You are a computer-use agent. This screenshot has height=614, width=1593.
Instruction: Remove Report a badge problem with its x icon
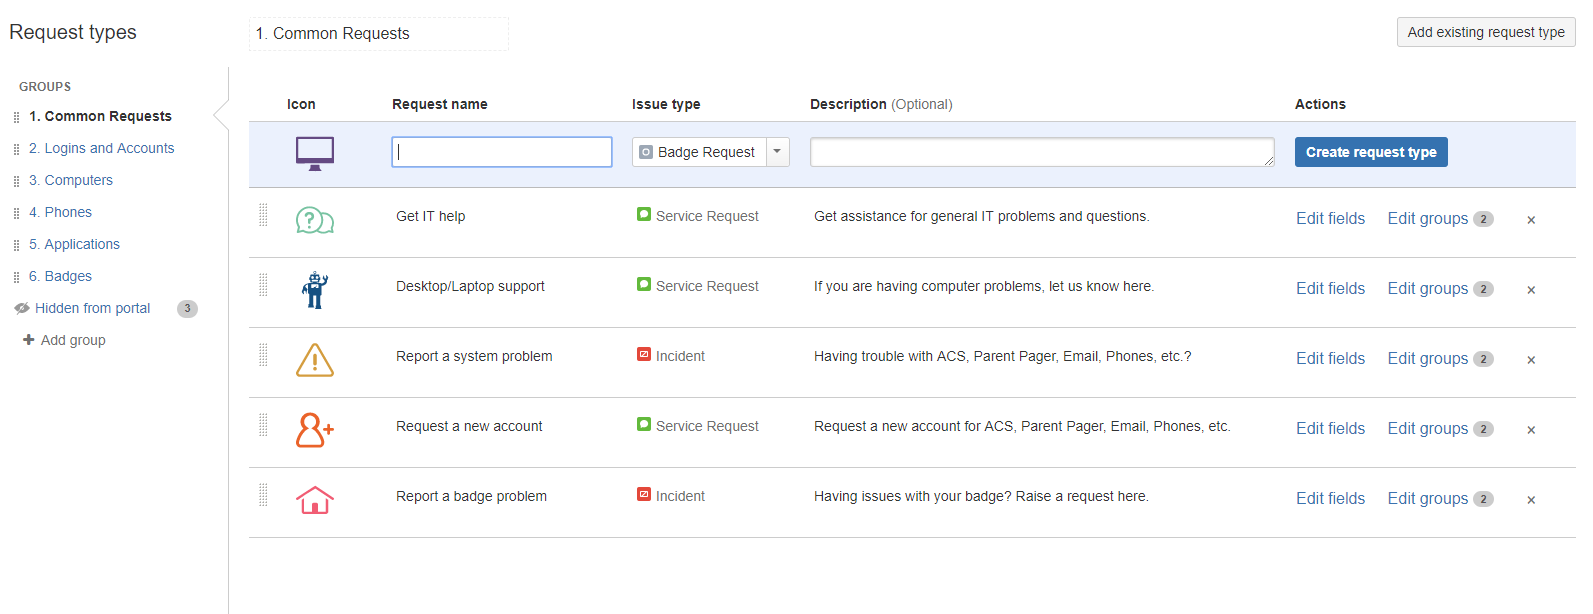tap(1531, 500)
